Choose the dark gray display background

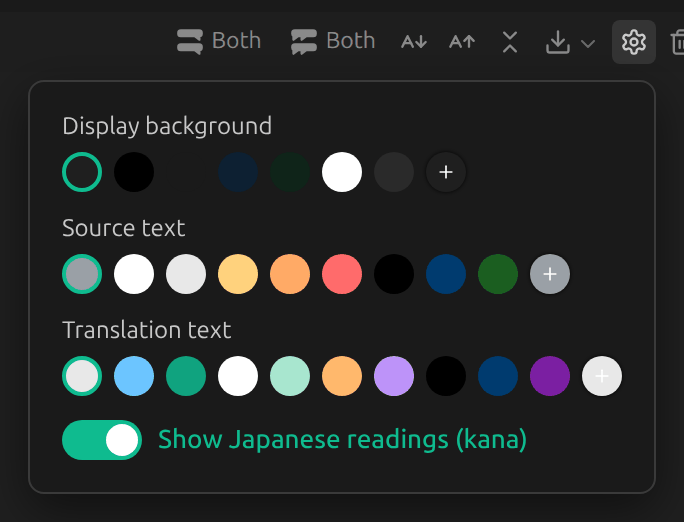(x=393, y=172)
